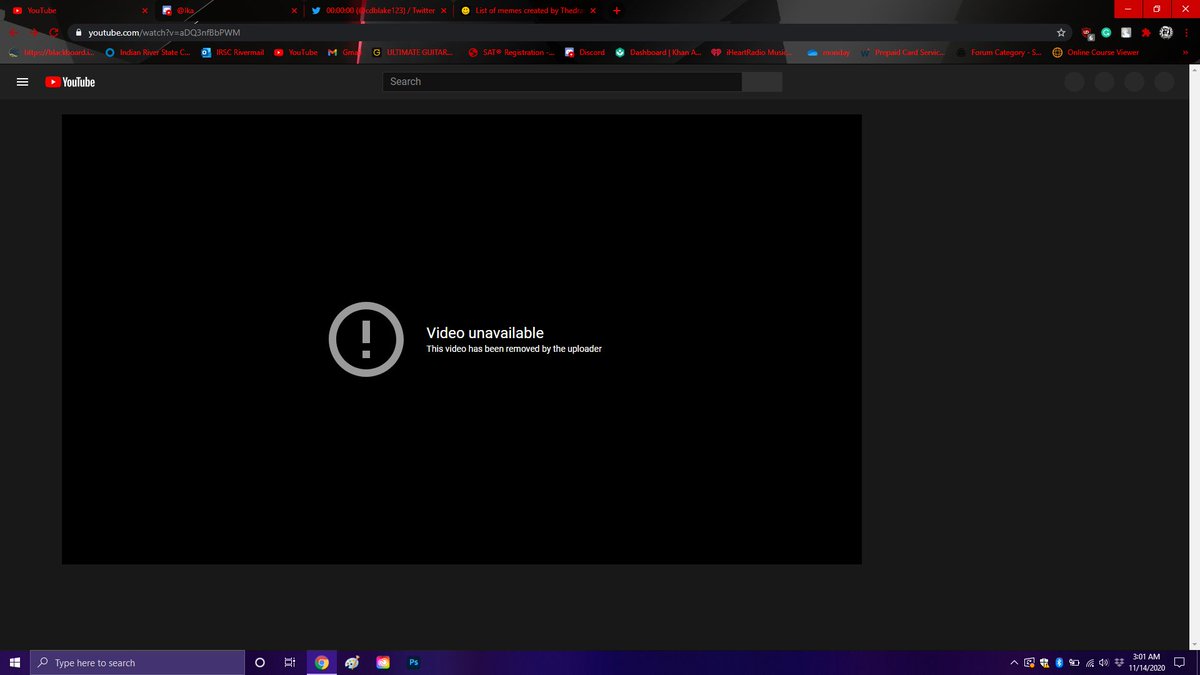Open the Gmail bookmark
Image resolution: width=1200 pixels, height=675 pixels.
tap(343, 52)
